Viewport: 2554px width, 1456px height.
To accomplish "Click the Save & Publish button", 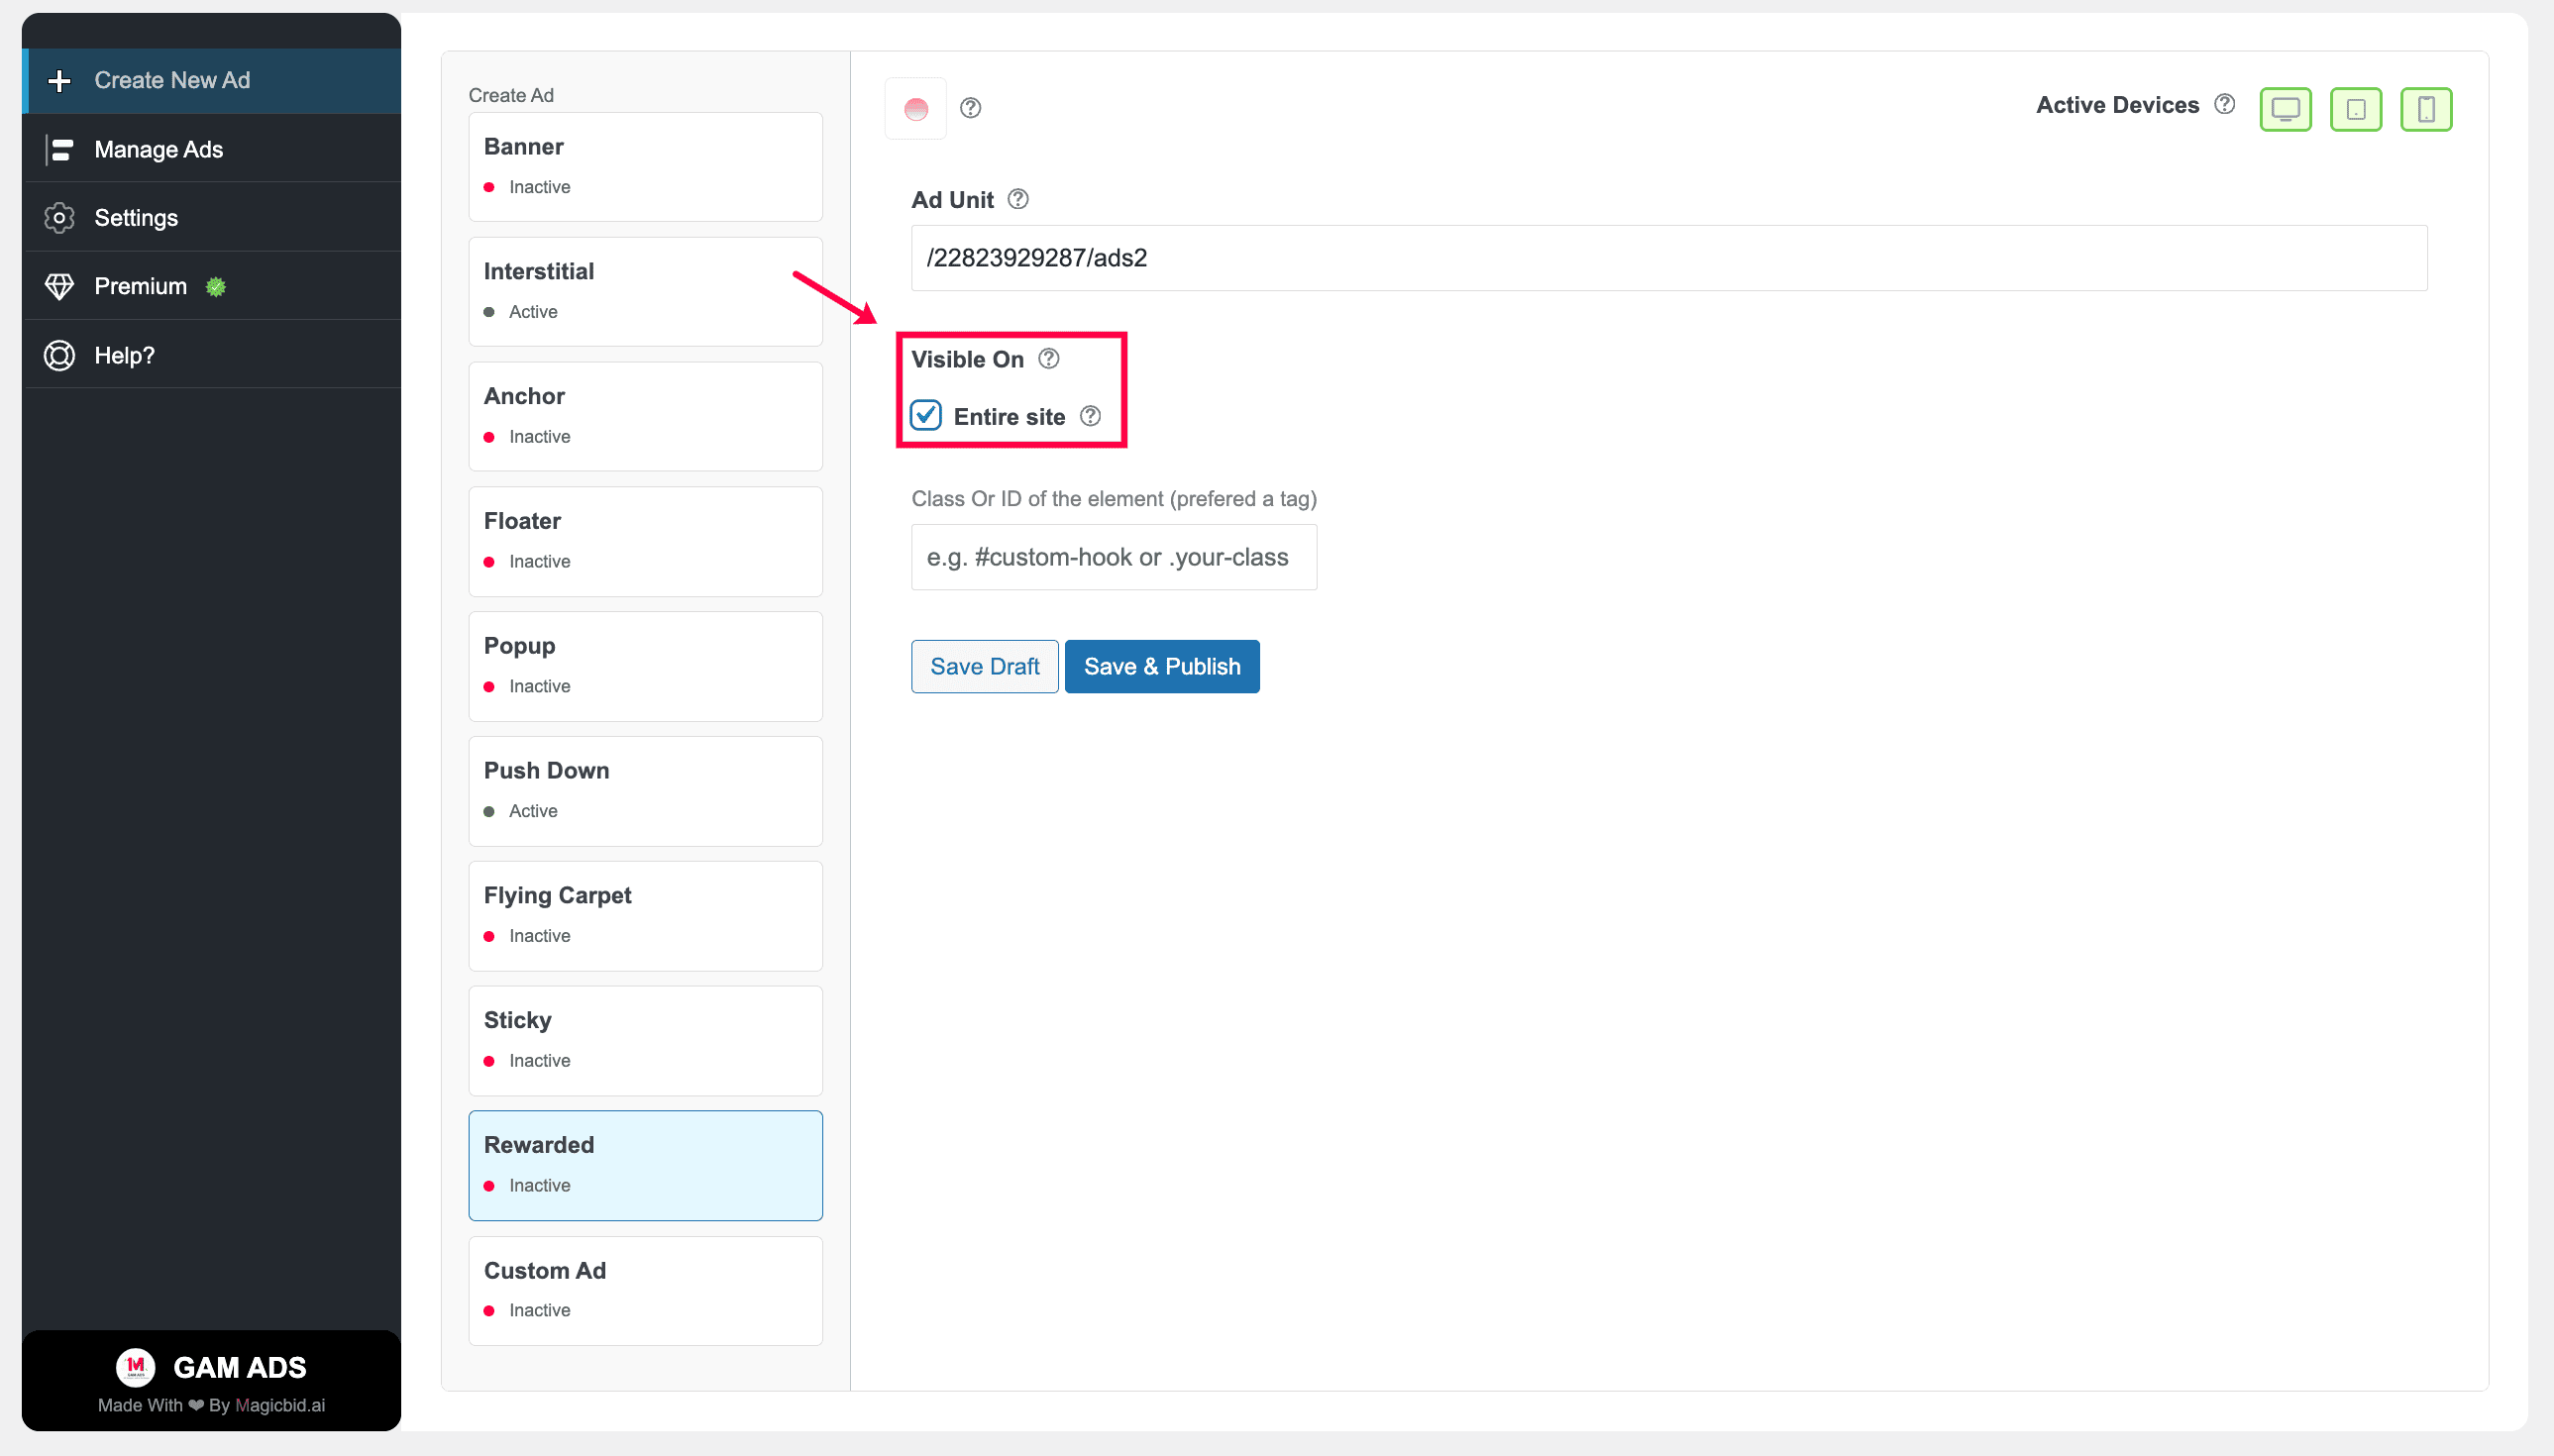I will [1162, 666].
